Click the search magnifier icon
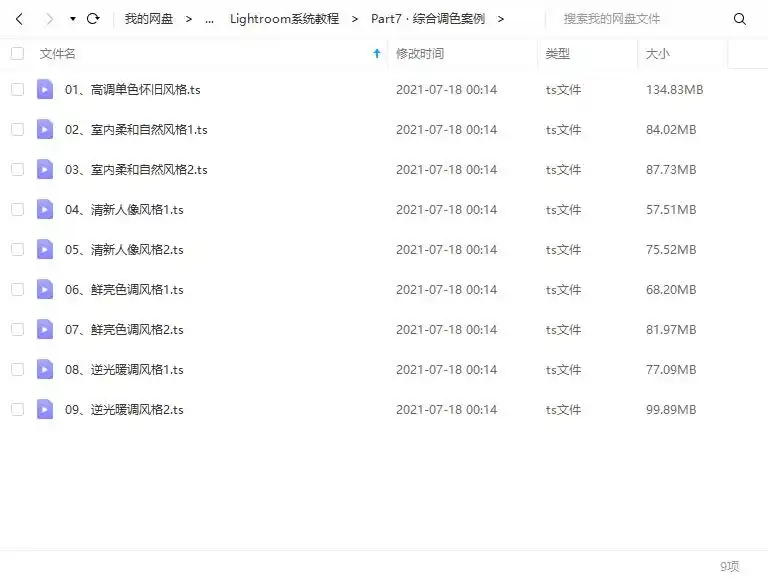 [740, 19]
